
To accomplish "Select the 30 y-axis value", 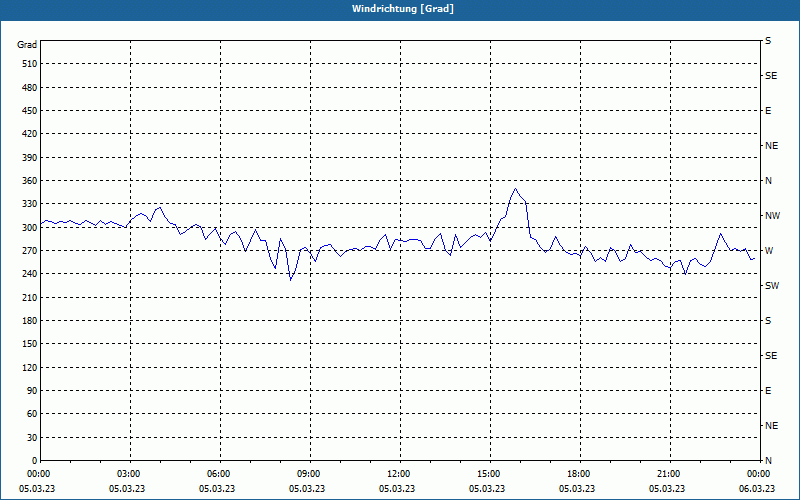I will pos(32,437).
